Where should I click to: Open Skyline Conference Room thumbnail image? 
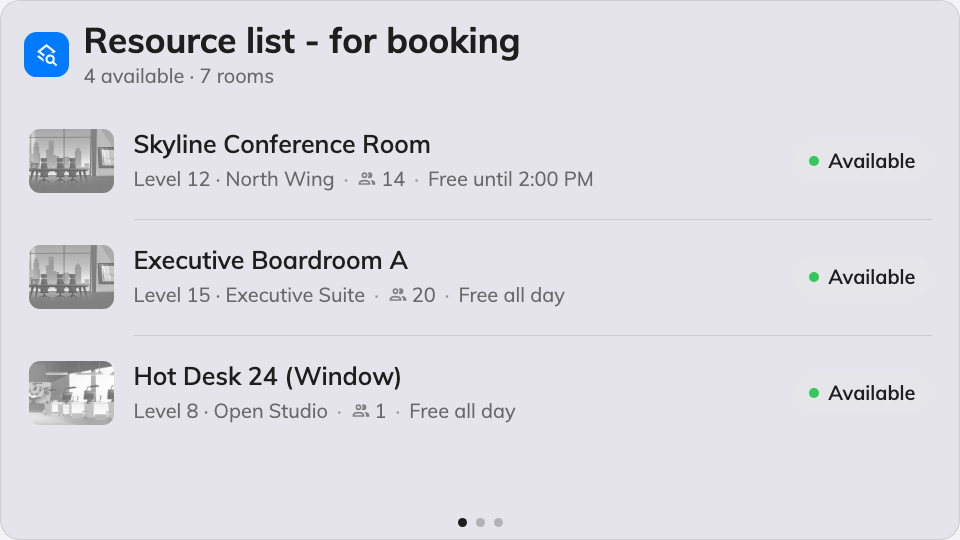coord(72,161)
